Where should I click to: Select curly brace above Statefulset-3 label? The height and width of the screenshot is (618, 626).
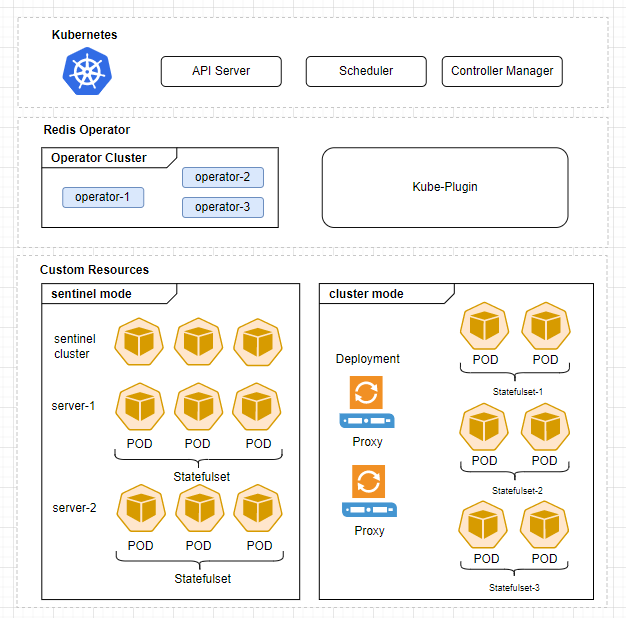tap(514, 568)
